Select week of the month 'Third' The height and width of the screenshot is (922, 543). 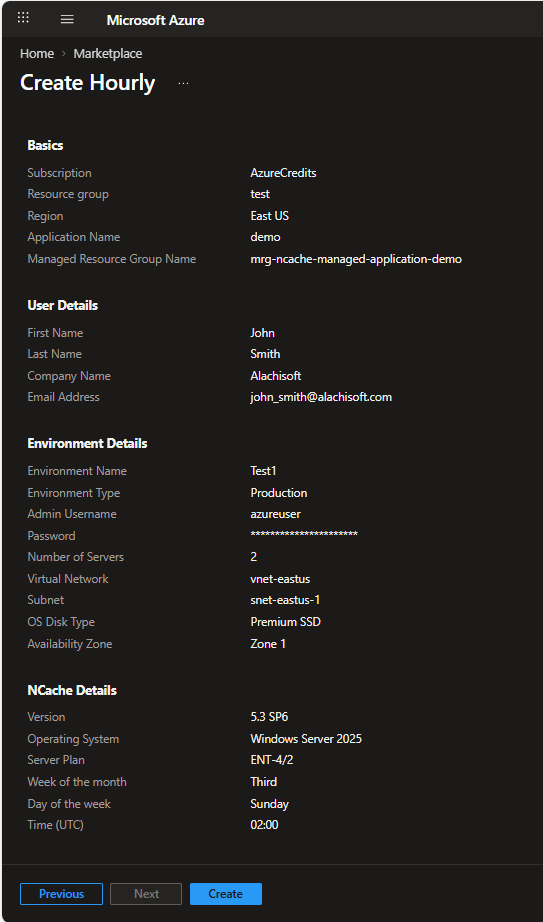pyautogui.click(x=264, y=781)
